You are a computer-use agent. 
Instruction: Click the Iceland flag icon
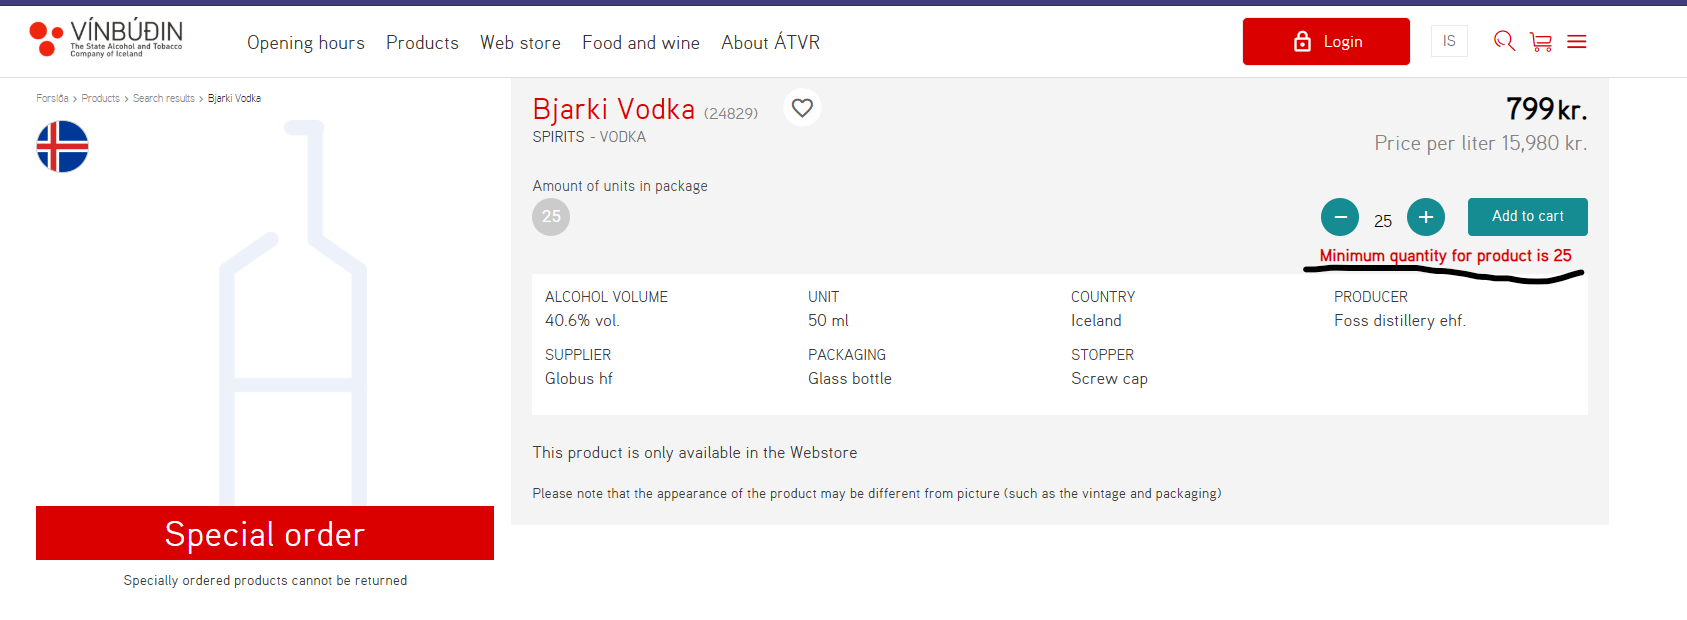click(62, 147)
